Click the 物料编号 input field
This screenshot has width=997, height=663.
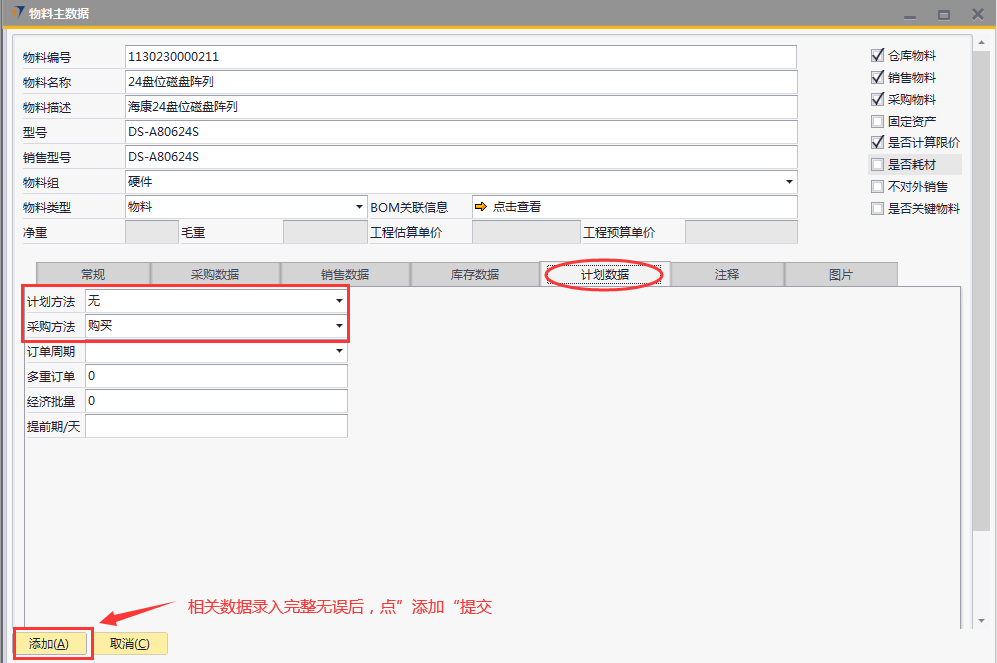(460, 57)
